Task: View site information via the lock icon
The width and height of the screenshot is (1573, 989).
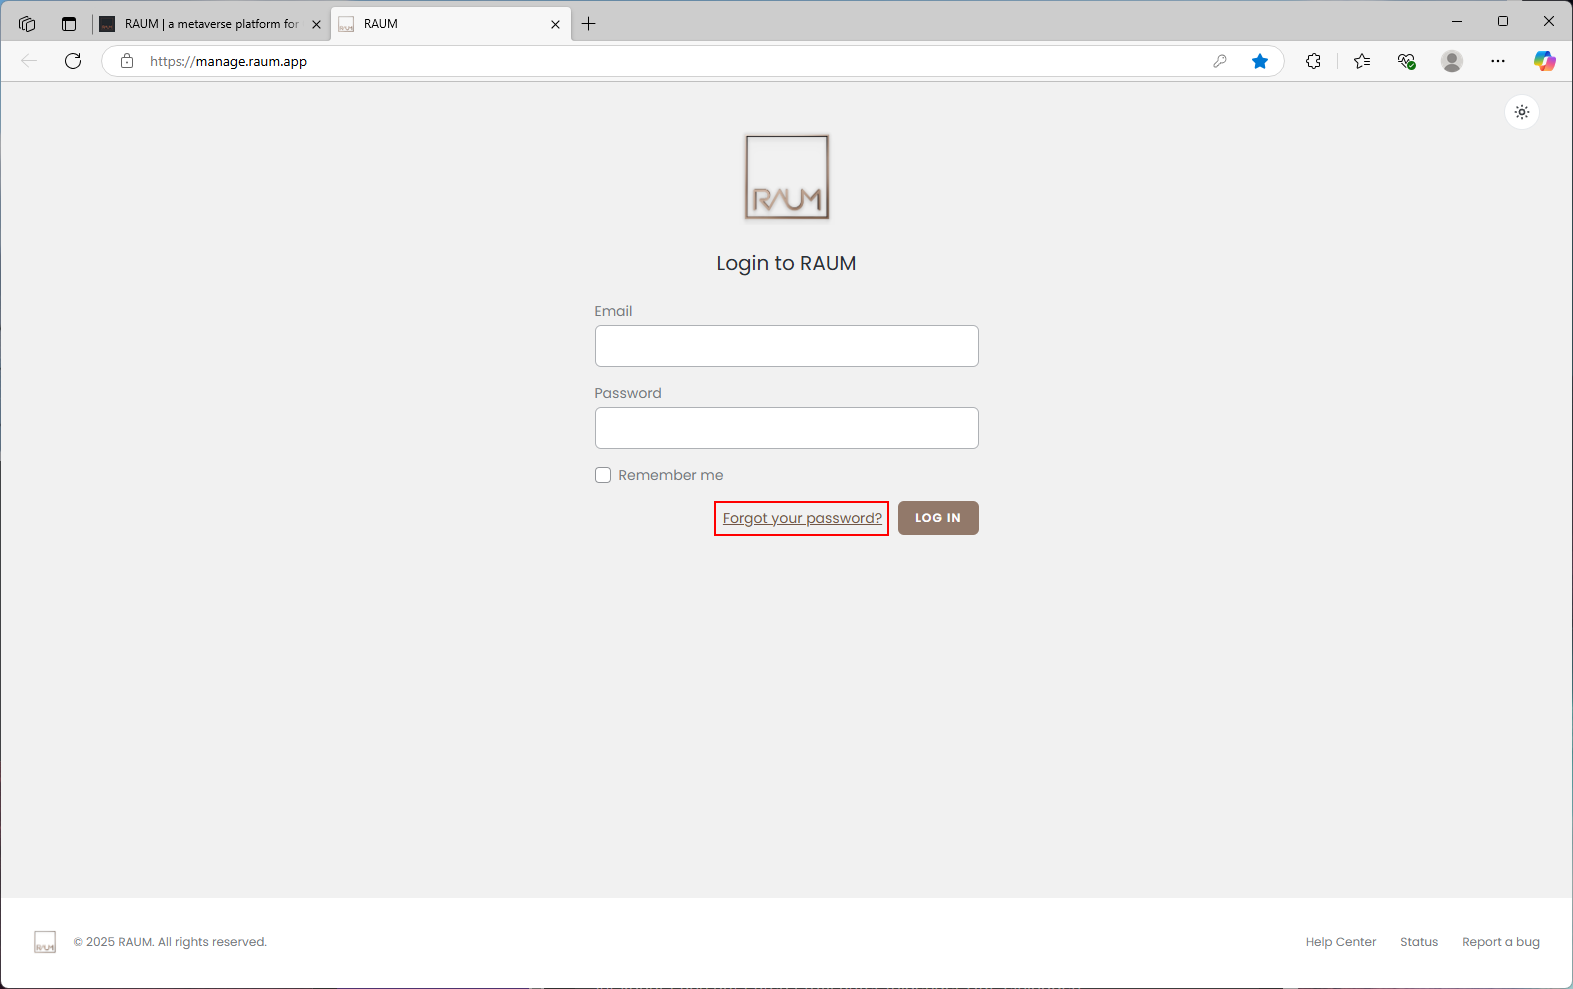Action: tap(127, 61)
